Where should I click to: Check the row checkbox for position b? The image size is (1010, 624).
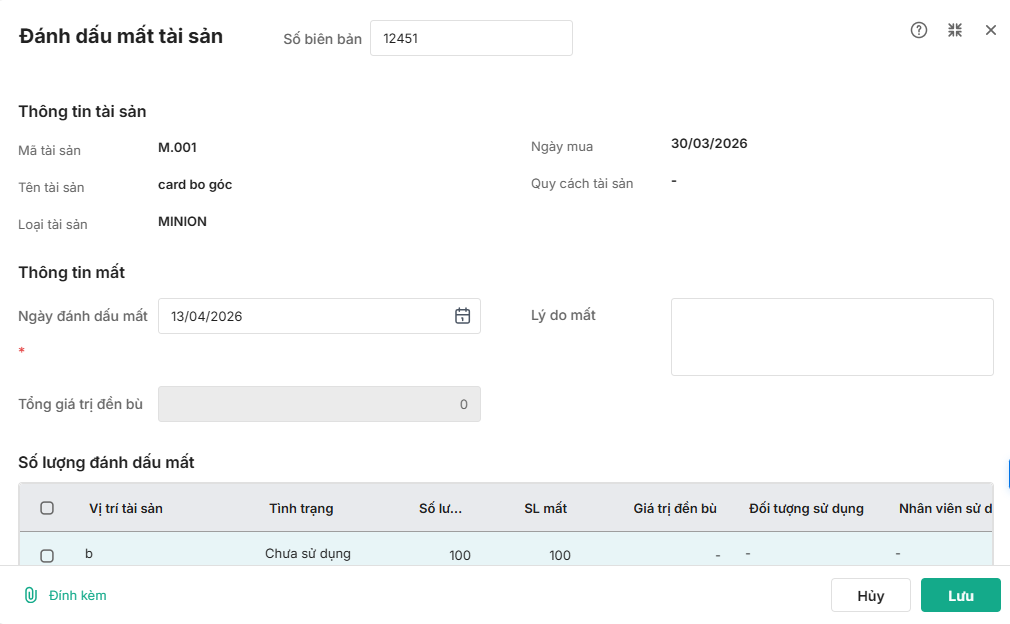(x=47, y=555)
